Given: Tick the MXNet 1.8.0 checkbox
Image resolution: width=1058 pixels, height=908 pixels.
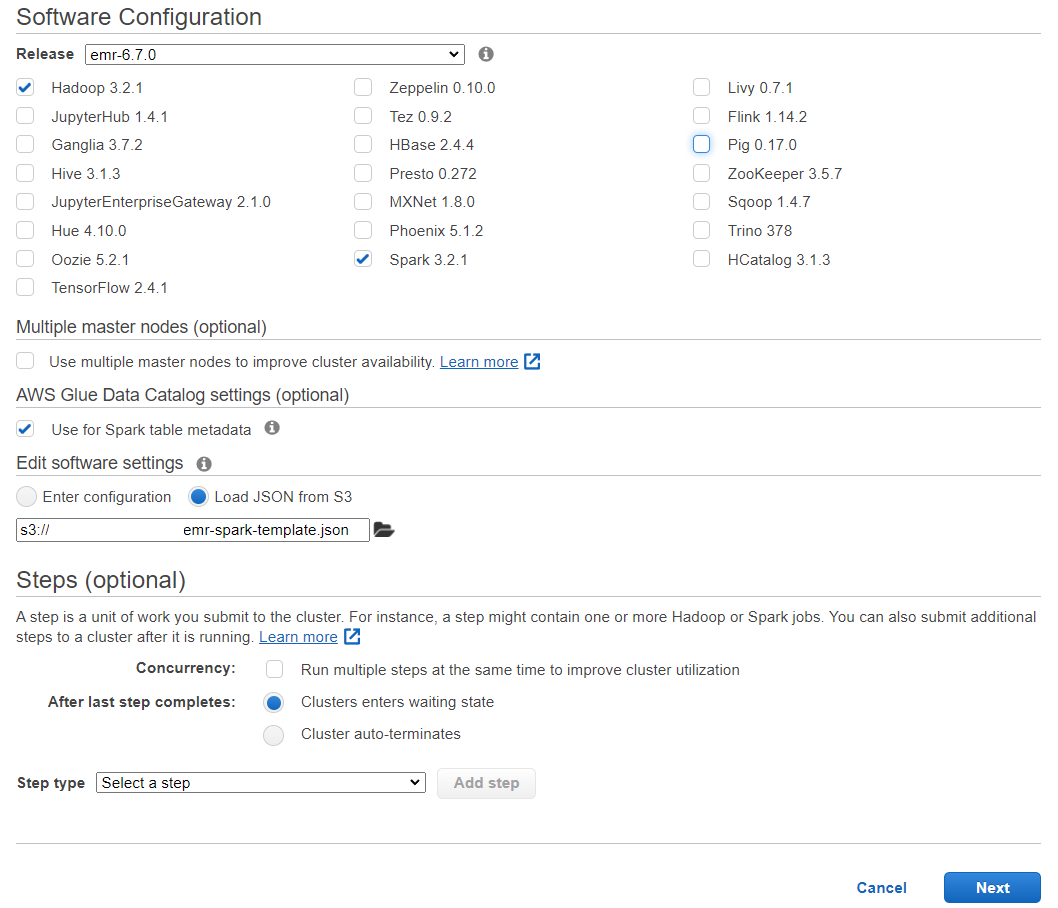Looking at the screenshot, I should click(x=363, y=202).
